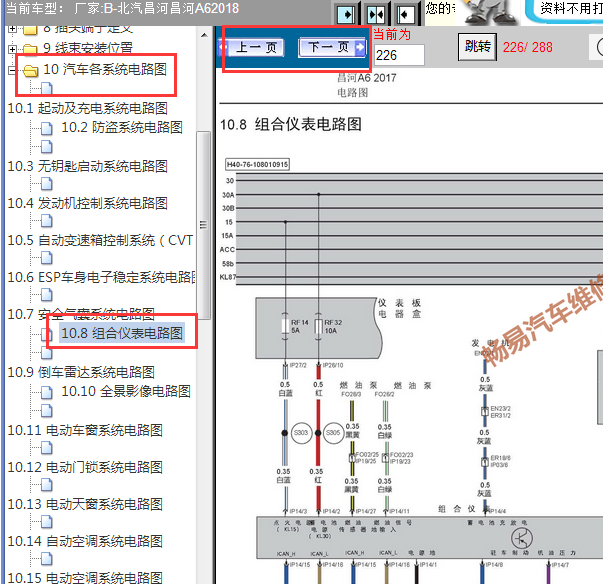
Task: Click the page icon left of 10.2 防盗系统电路图
Action: 47,128
